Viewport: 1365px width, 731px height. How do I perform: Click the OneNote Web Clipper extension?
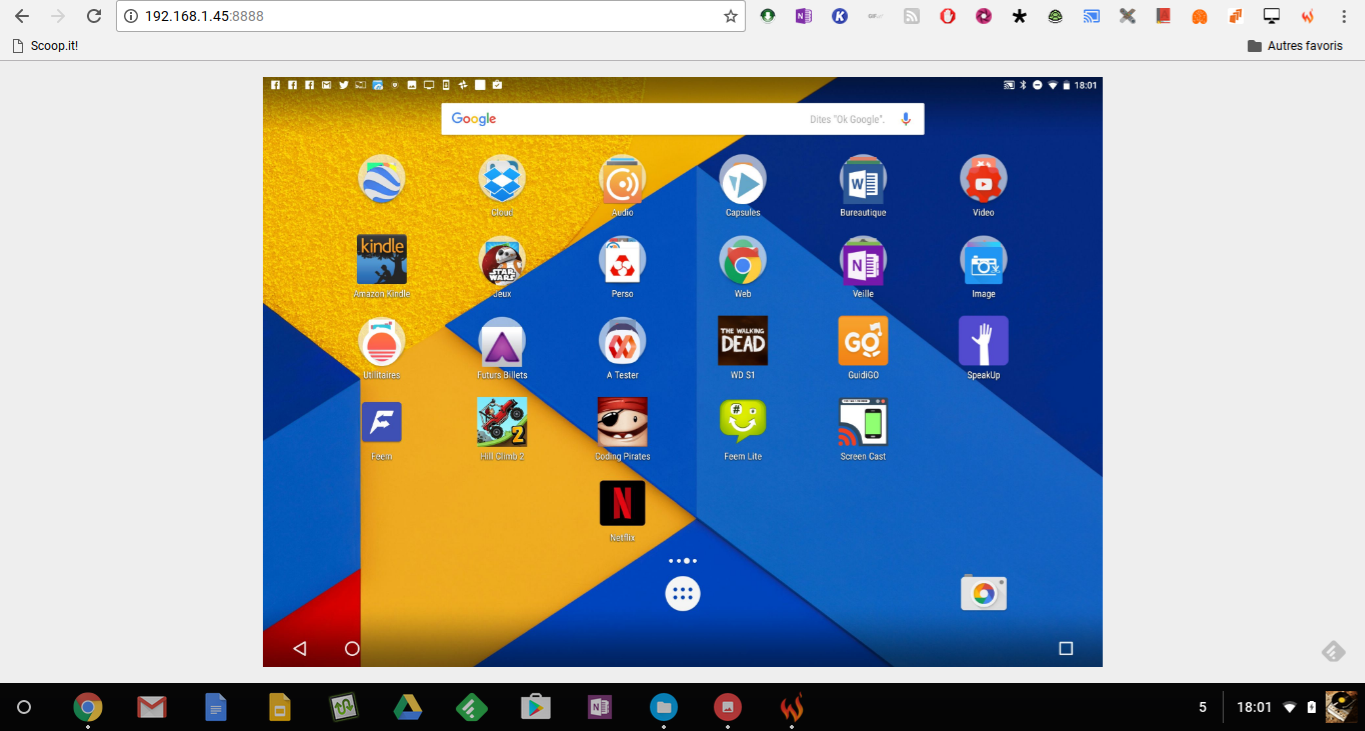pyautogui.click(x=803, y=16)
